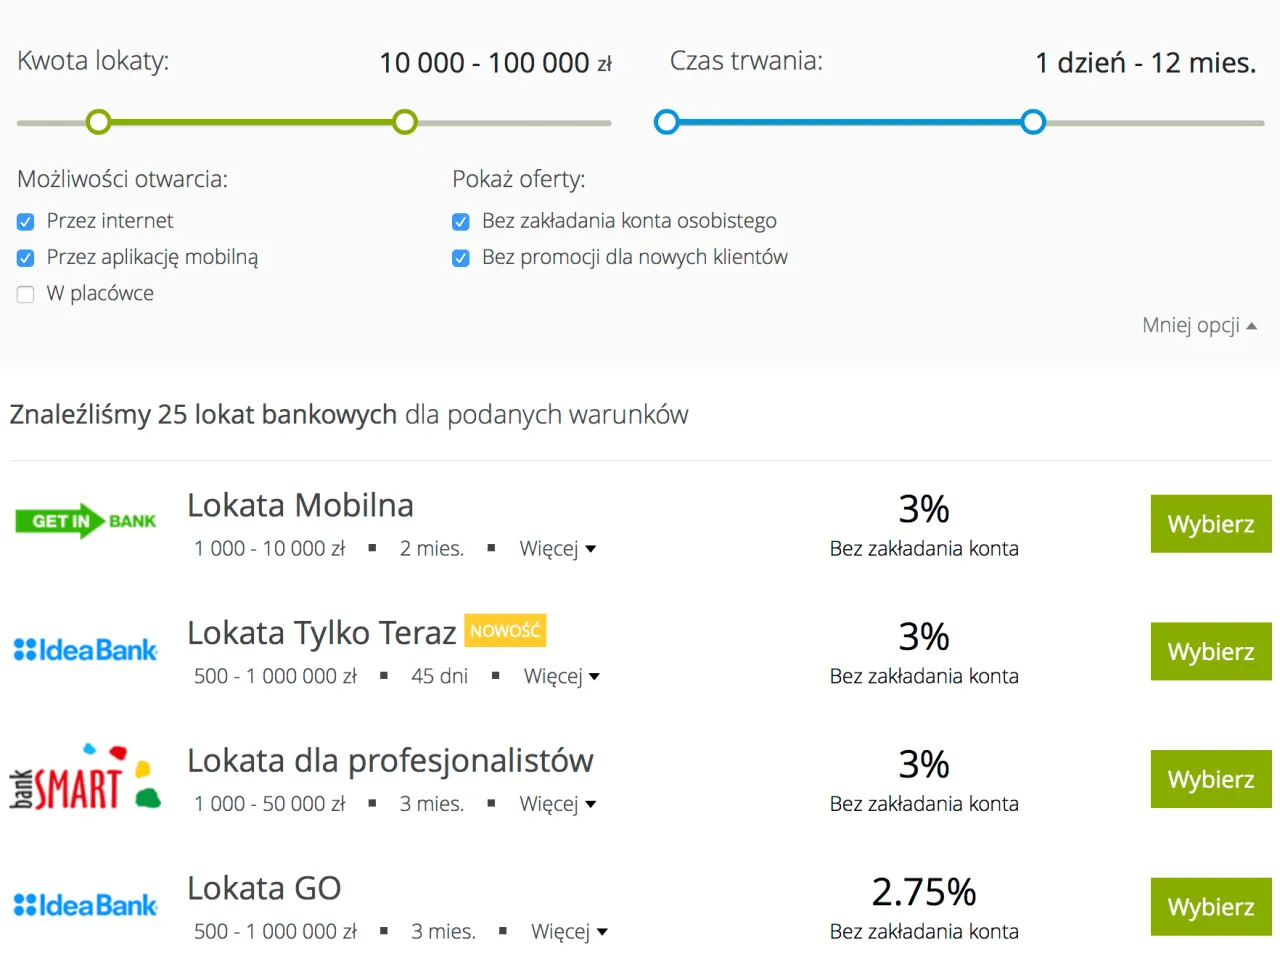Screen dimensions: 1280x972
Task: Click the Idea Bank logo beside Lokata Tylko Teraz
Action: [x=85, y=650]
